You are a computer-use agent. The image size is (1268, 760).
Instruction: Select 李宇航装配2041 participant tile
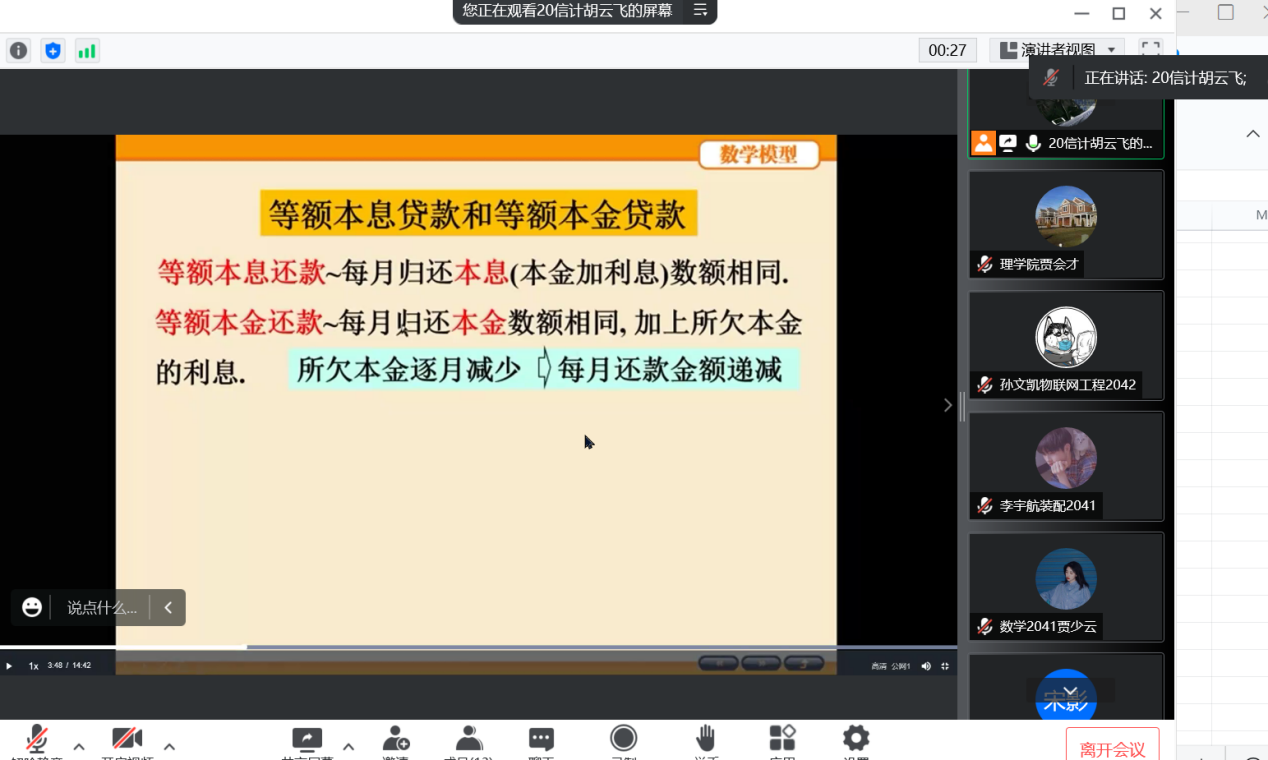(1066, 467)
